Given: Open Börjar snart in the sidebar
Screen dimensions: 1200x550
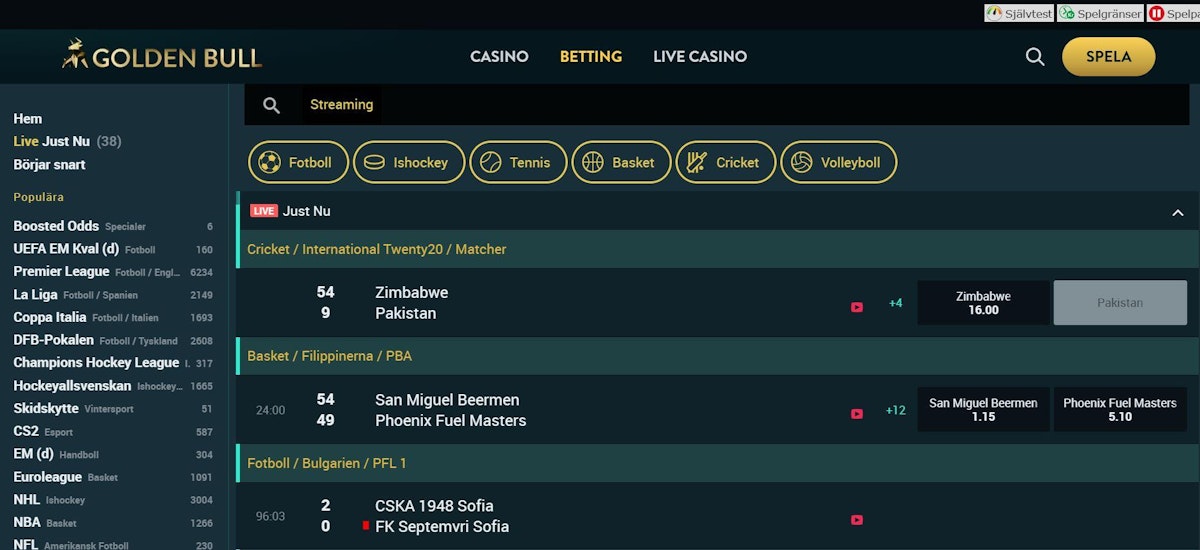Looking at the screenshot, I should click(49, 165).
